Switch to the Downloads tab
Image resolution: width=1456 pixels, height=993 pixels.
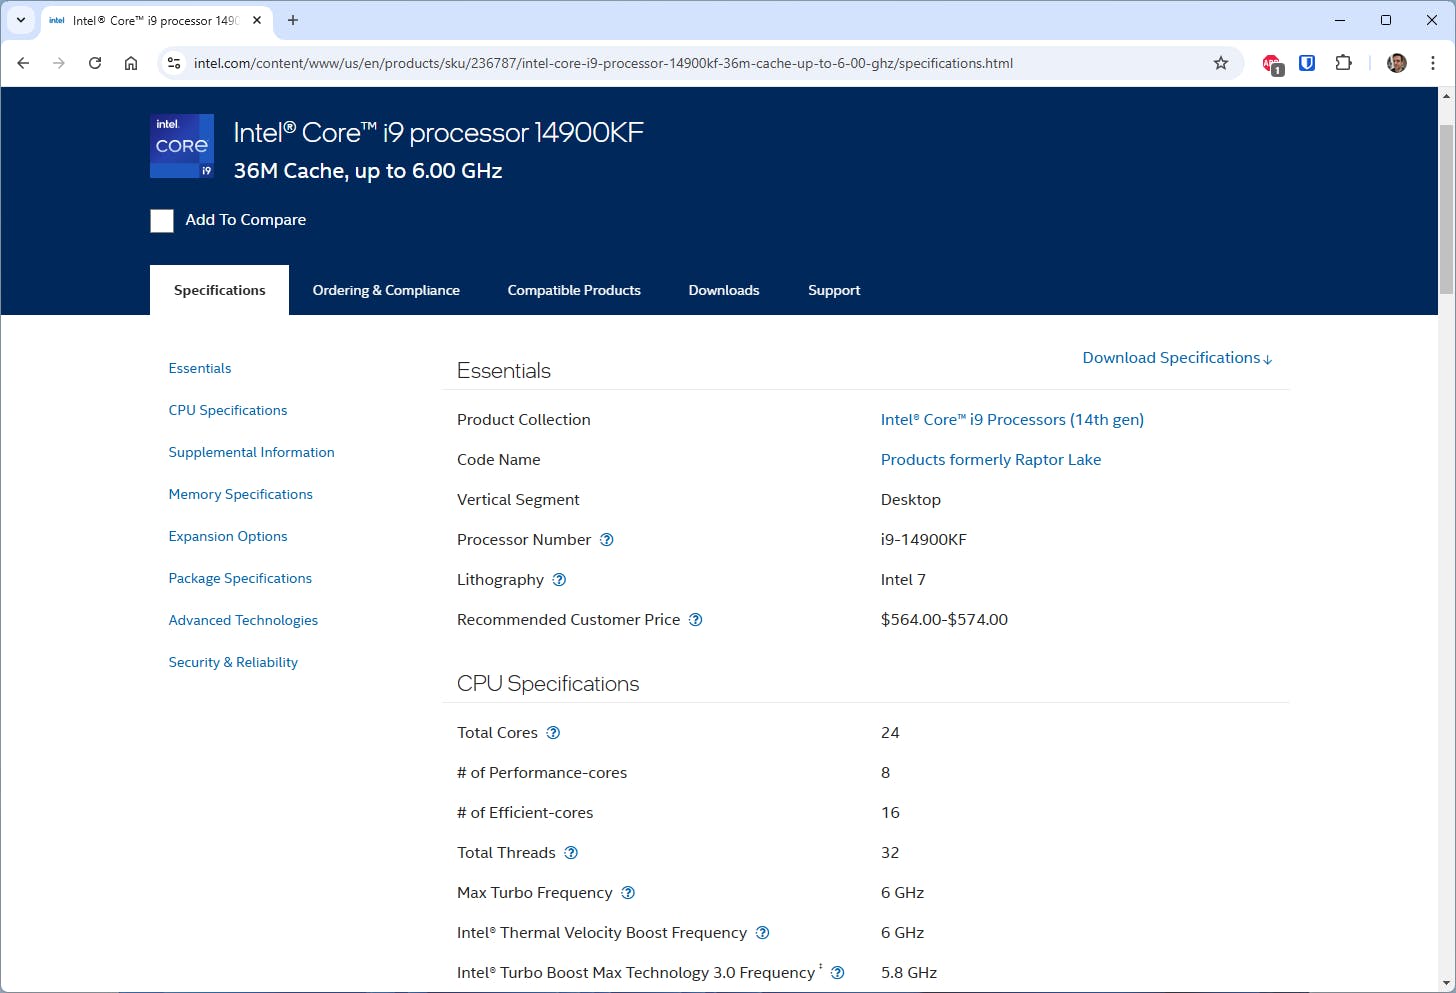pos(724,290)
